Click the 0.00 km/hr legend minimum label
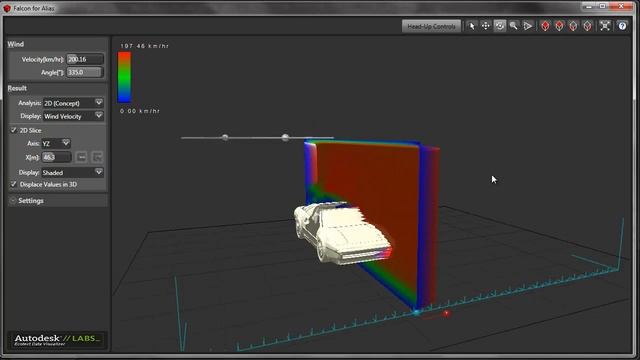Image resolution: width=640 pixels, height=360 pixels. 140,111
